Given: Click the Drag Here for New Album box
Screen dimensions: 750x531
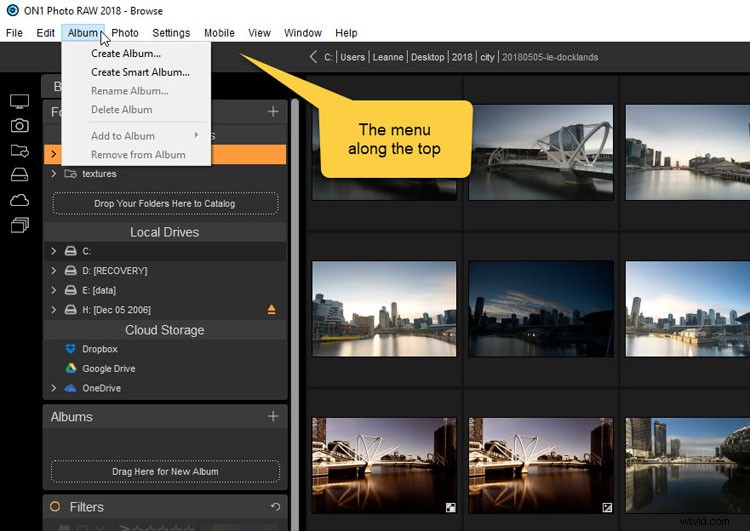Looking at the screenshot, I should 165,471.
